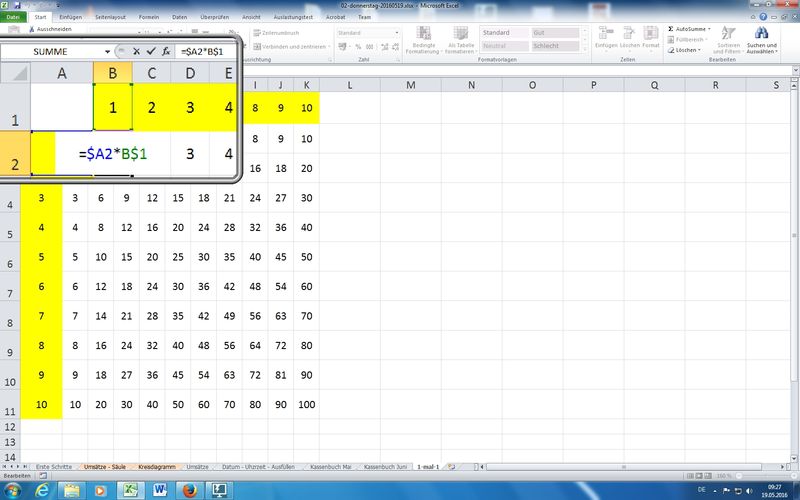The image size is (800, 500).
Task: Open the Ausrichtung group dialog launcher
Action: (x=330, y=60)
